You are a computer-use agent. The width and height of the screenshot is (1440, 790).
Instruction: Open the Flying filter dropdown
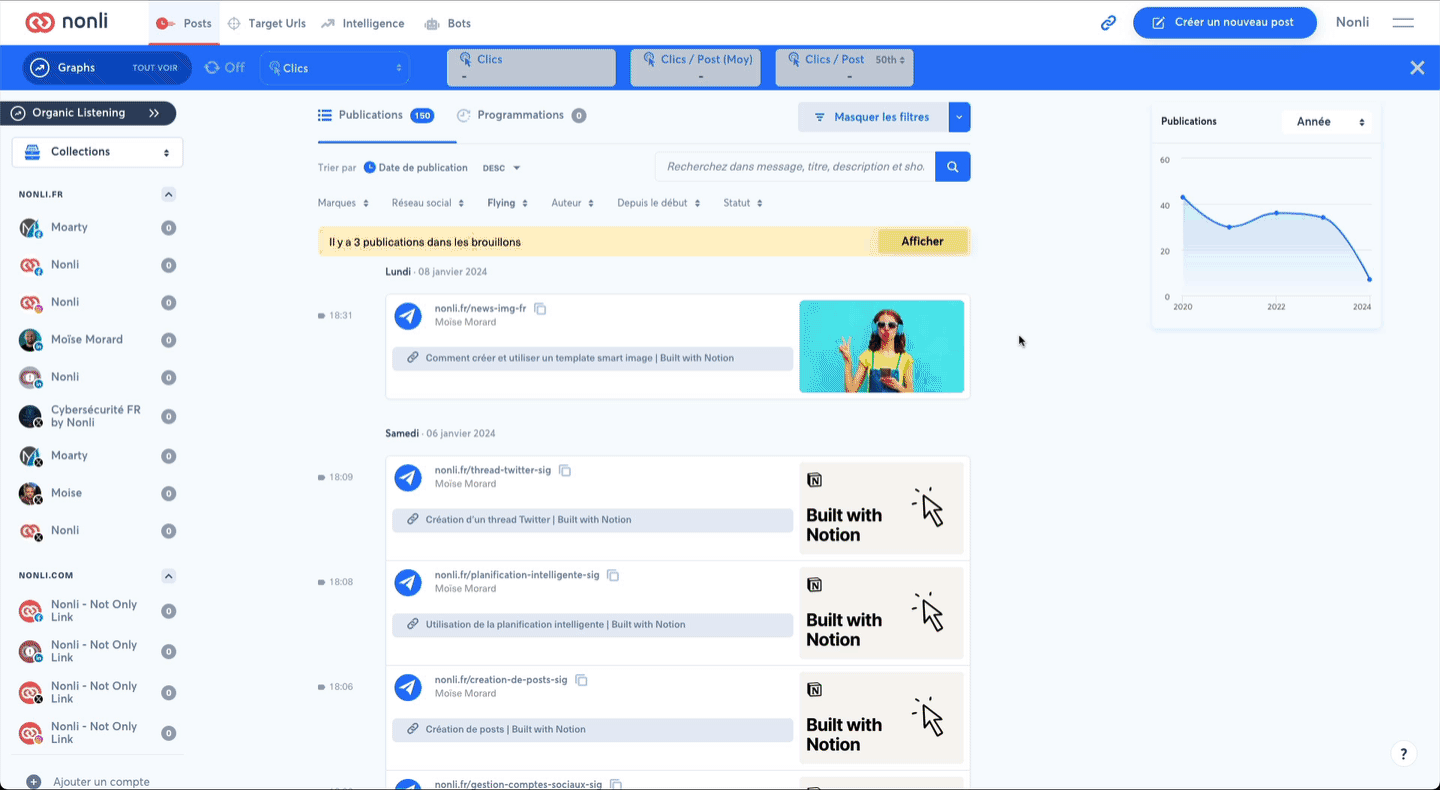click(508, 203)
